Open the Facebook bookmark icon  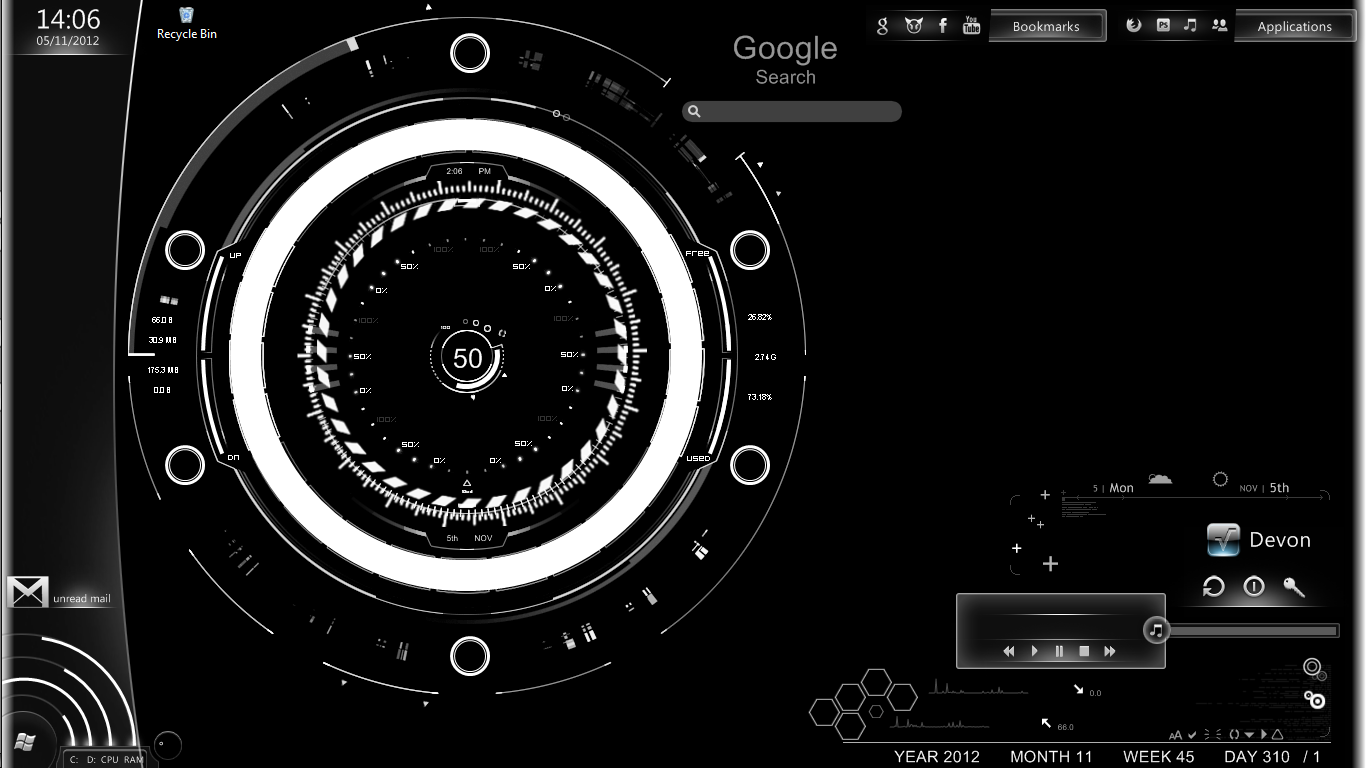coord(942,26)
